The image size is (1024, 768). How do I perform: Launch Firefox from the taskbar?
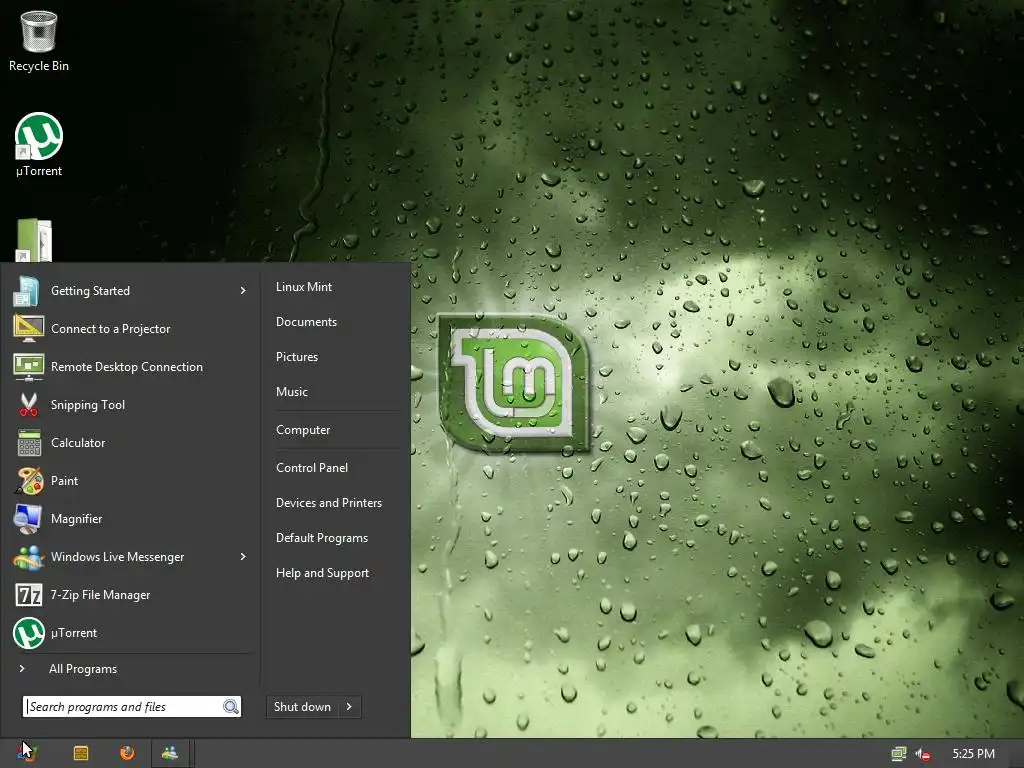(x=127, y=753)
